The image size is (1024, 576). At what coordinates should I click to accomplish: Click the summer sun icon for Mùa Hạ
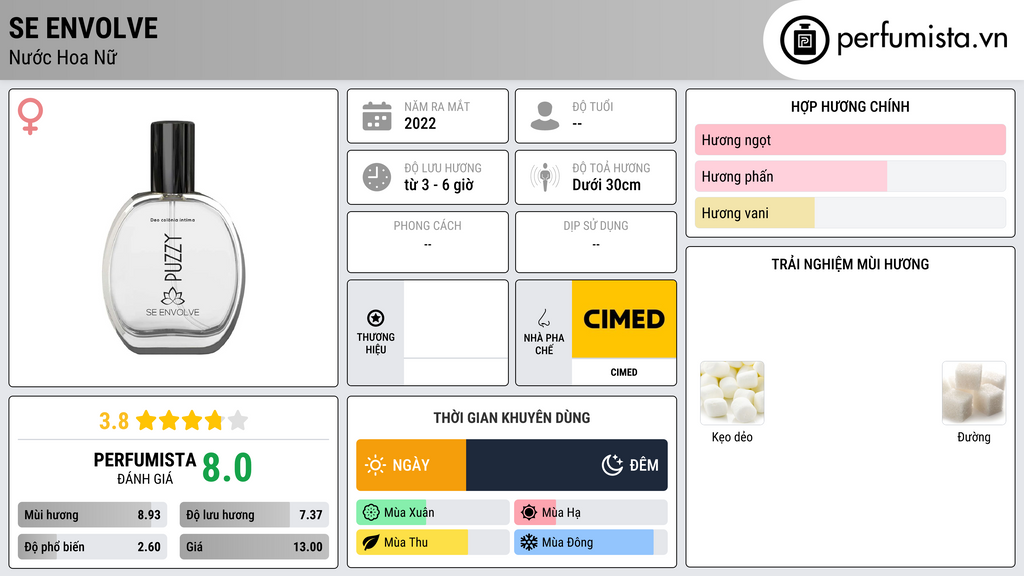pos(529,513)
